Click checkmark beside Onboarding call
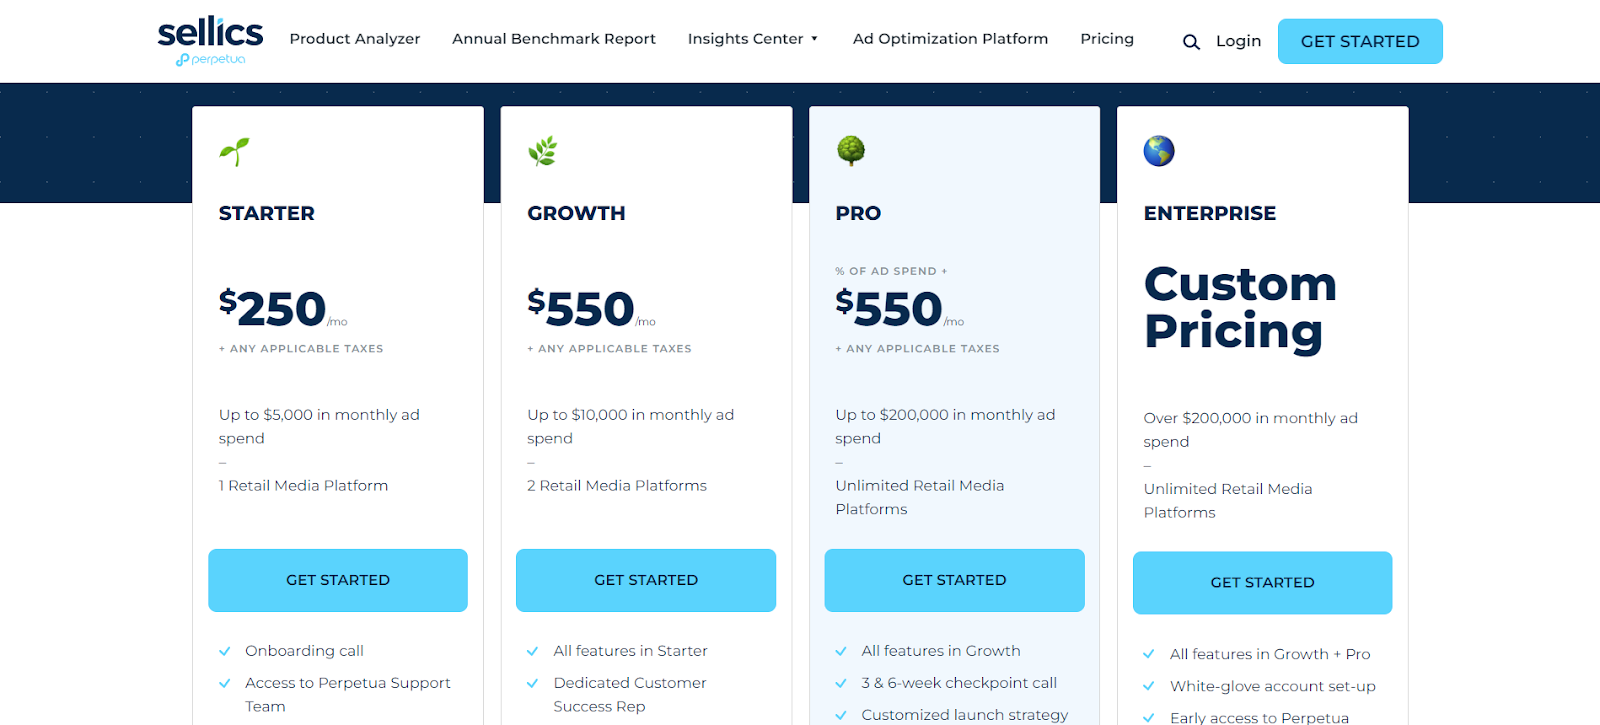 (225, 651)
